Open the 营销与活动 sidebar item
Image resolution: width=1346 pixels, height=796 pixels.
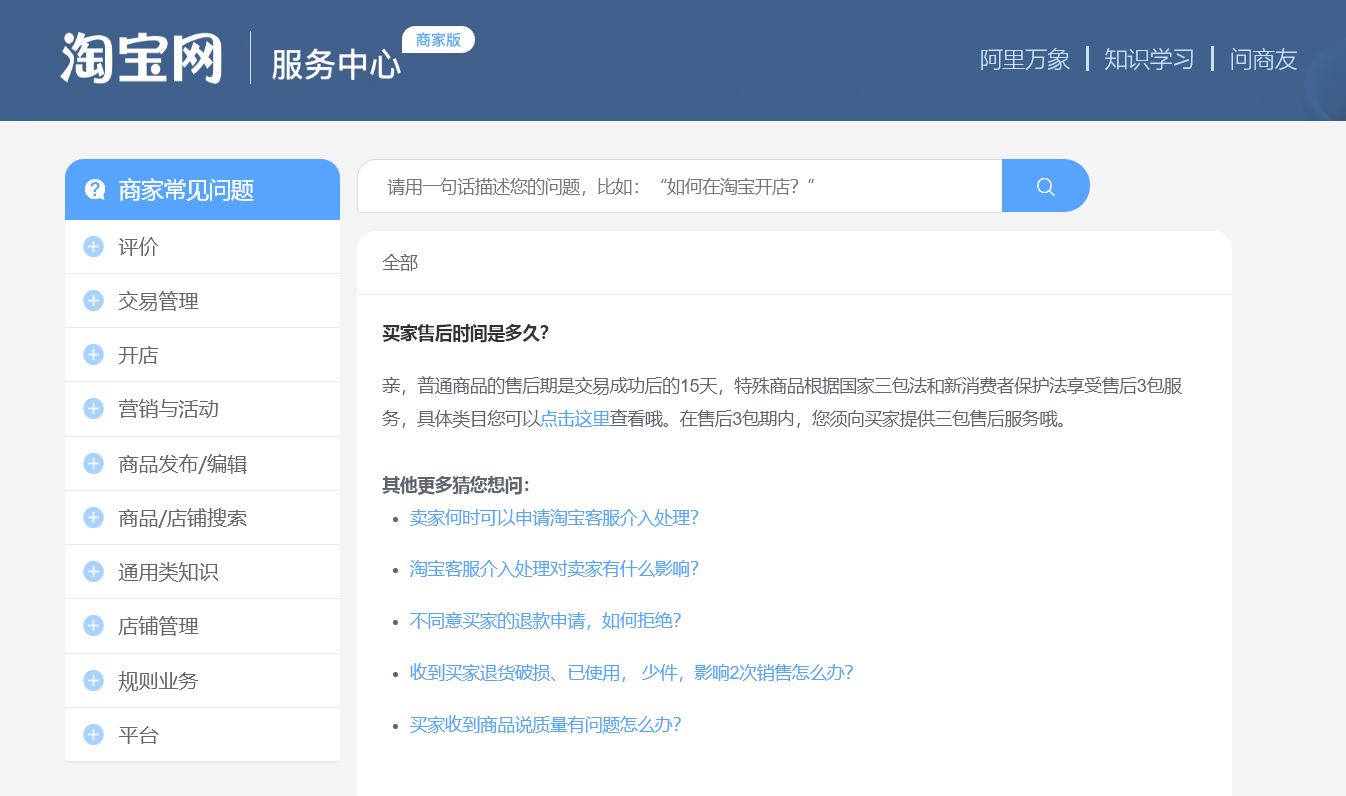click(x=202, y=409)
